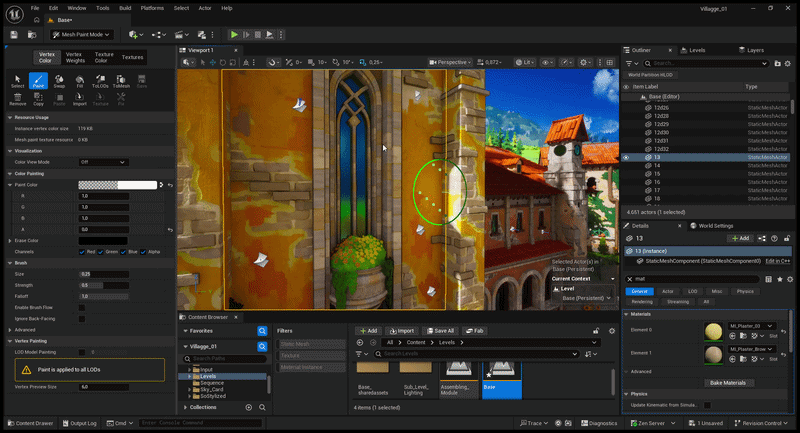The image size is (800, 433).
Task: Collapse the Resource Usage section
Action: 10,117
